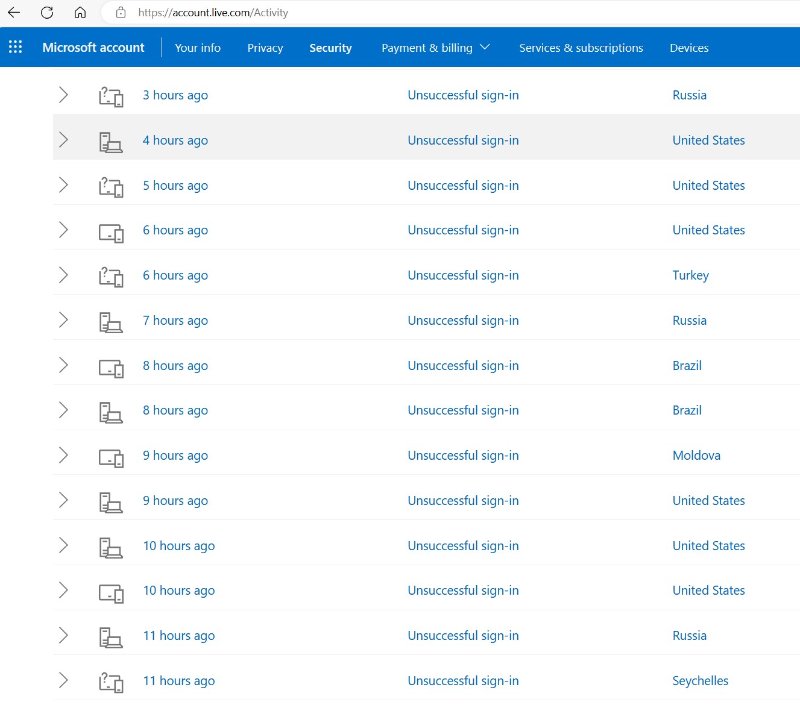Expand the 5 hours ago sign-in entry
The height and width of the screenshot is (711, 800).
(x=63, y=185)
